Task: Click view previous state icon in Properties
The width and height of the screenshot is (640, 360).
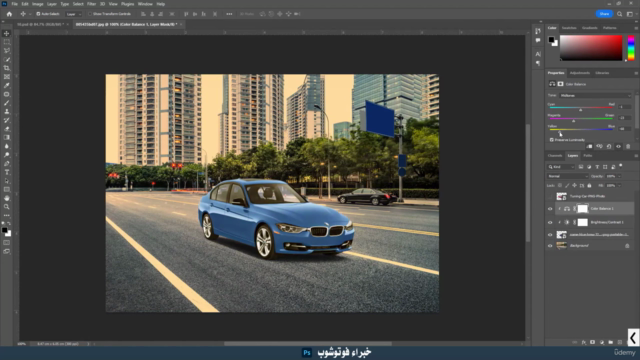Action: pyautogui.click(x=599, y=146)
